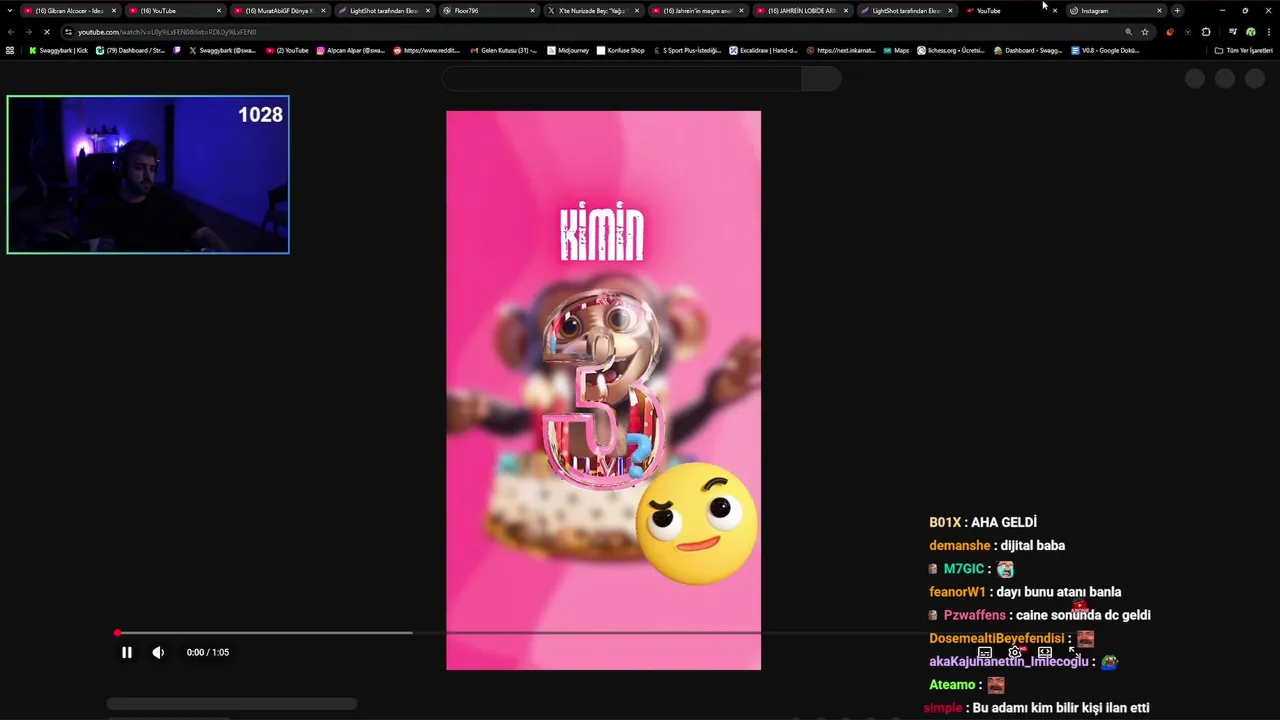Screen dimensions: 1280x720
Task: Open the reddit bookmark
Action: (426, 50)
